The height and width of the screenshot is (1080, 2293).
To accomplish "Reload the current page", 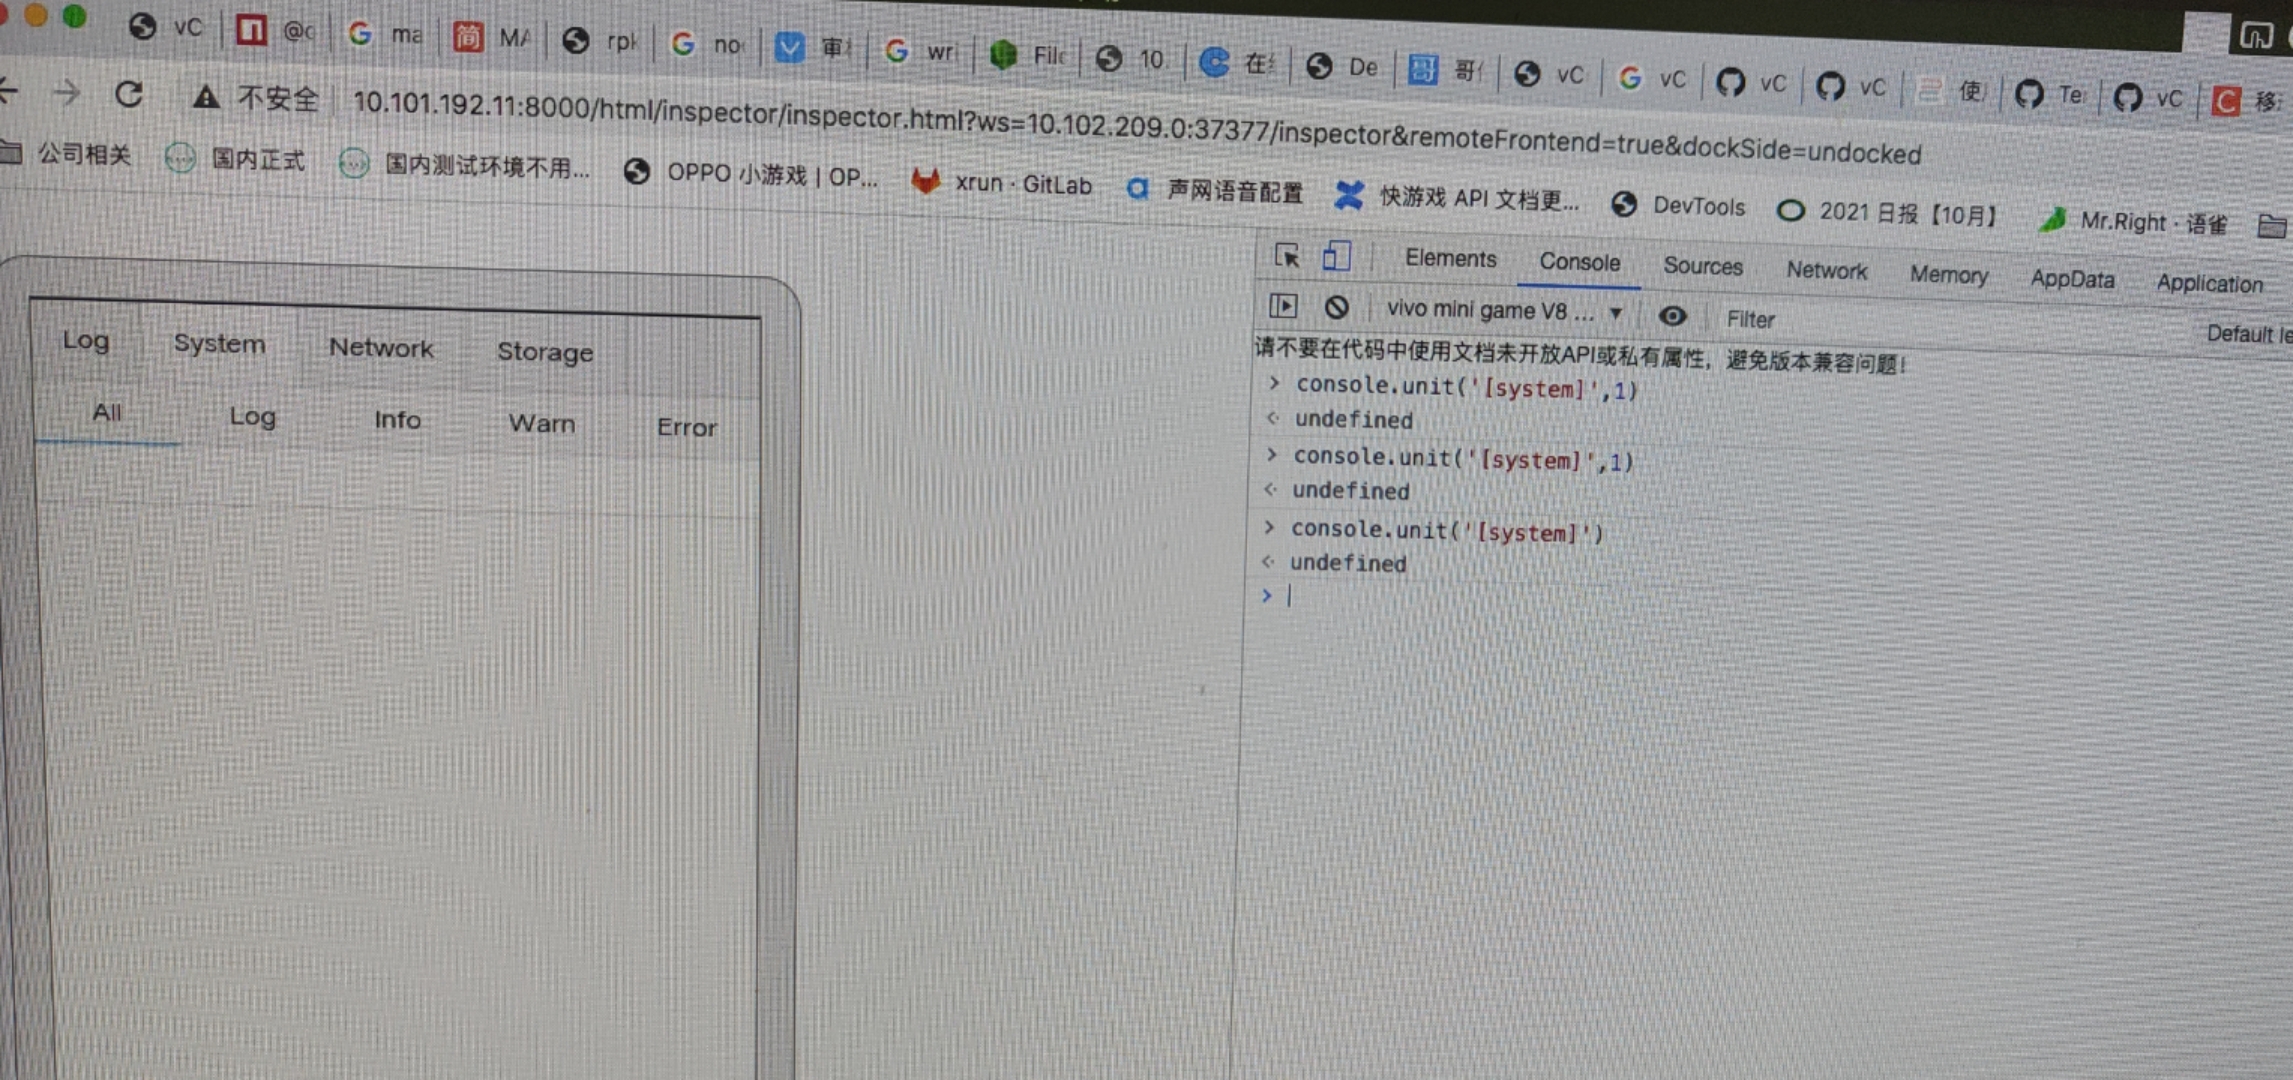I will 130,94.
